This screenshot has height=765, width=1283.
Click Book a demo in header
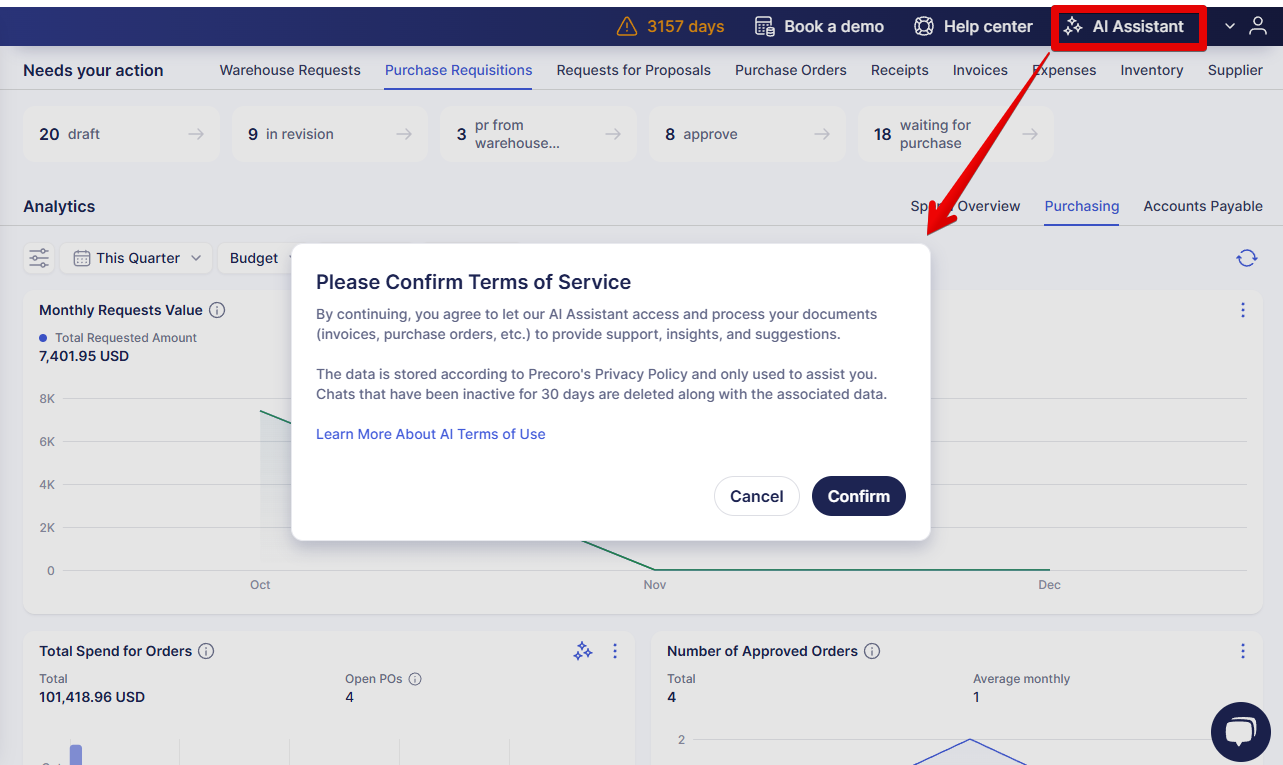(x=819, y=27)
